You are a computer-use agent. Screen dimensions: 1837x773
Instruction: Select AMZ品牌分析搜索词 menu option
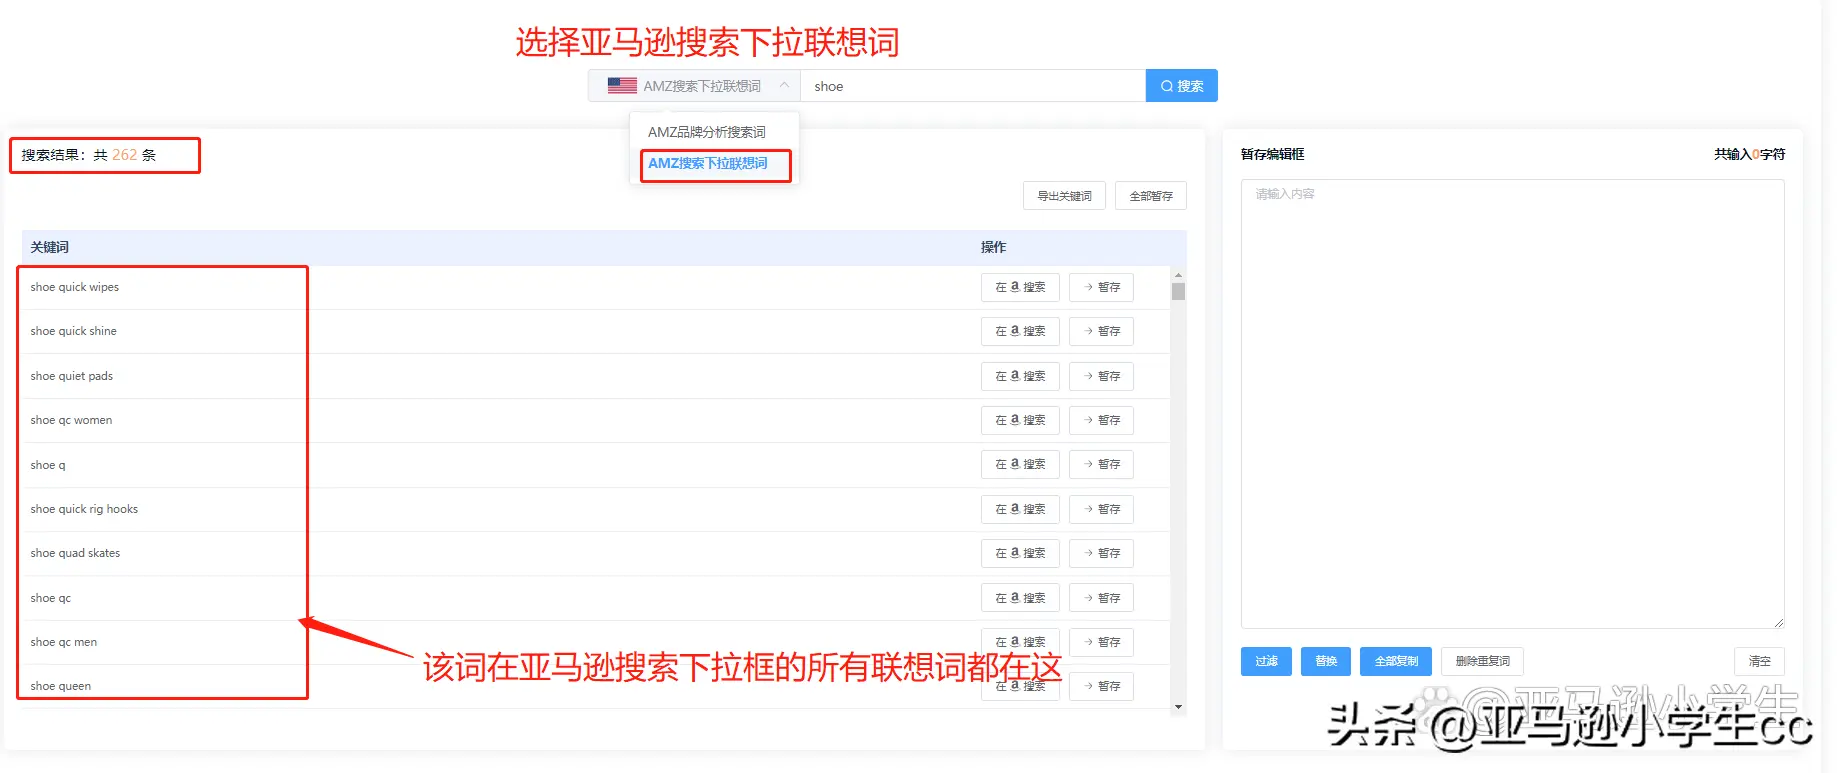pyautogui.click(x=707, y=132)
